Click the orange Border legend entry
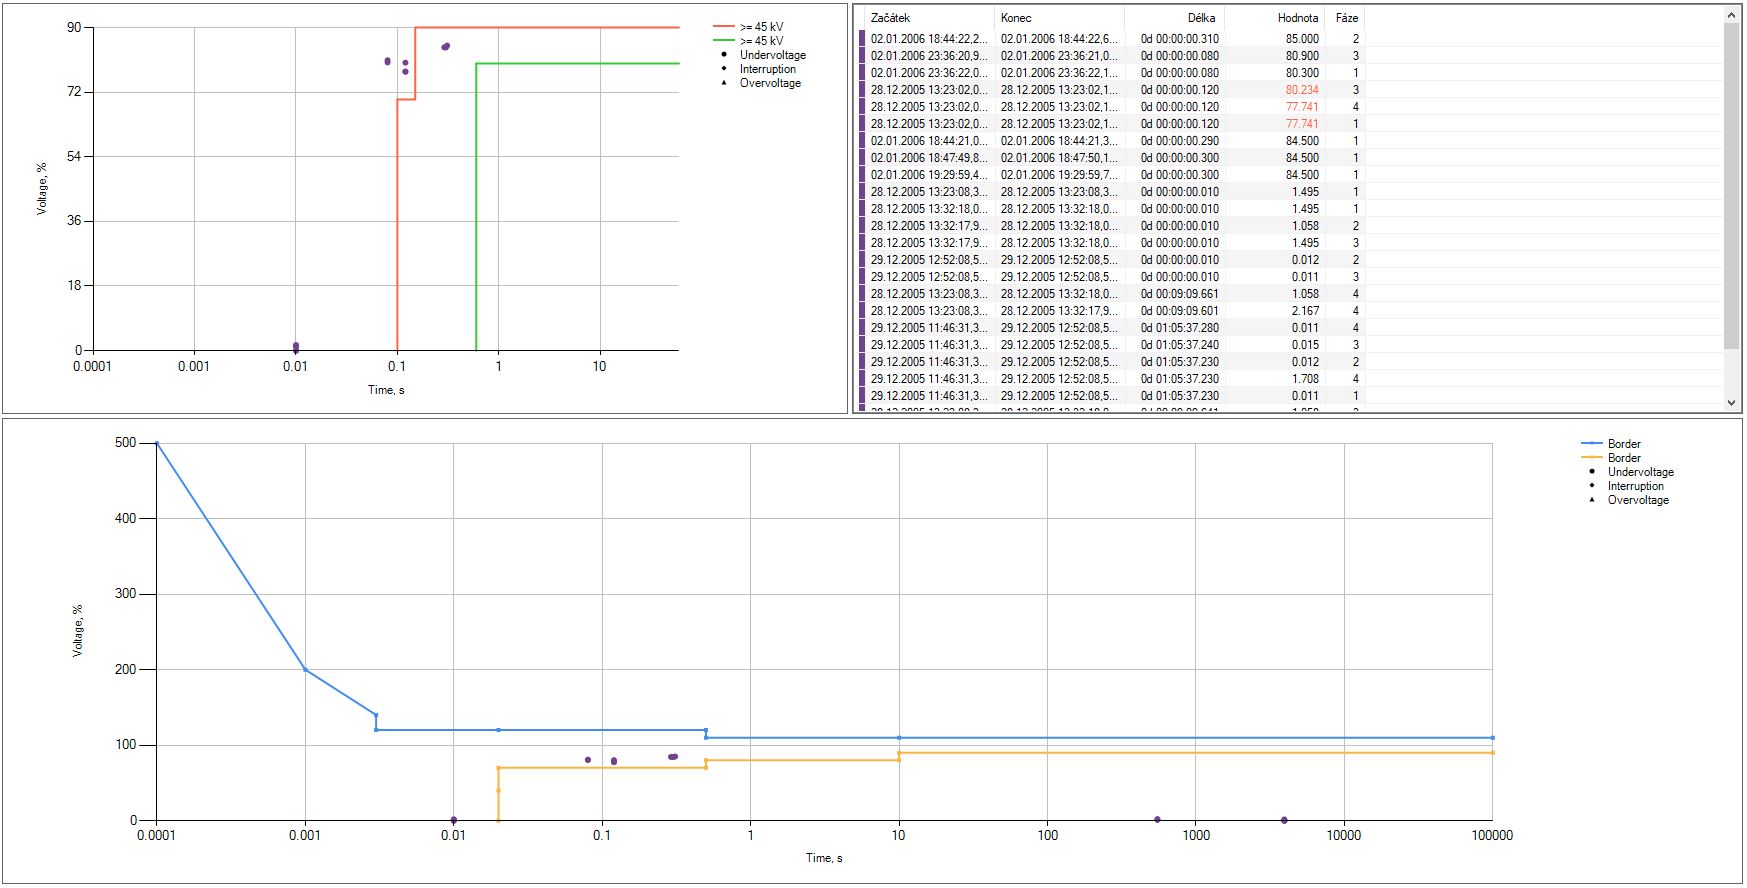Image resolution: width=1747 pixels, height=888 pixels. pos(1592,458)
